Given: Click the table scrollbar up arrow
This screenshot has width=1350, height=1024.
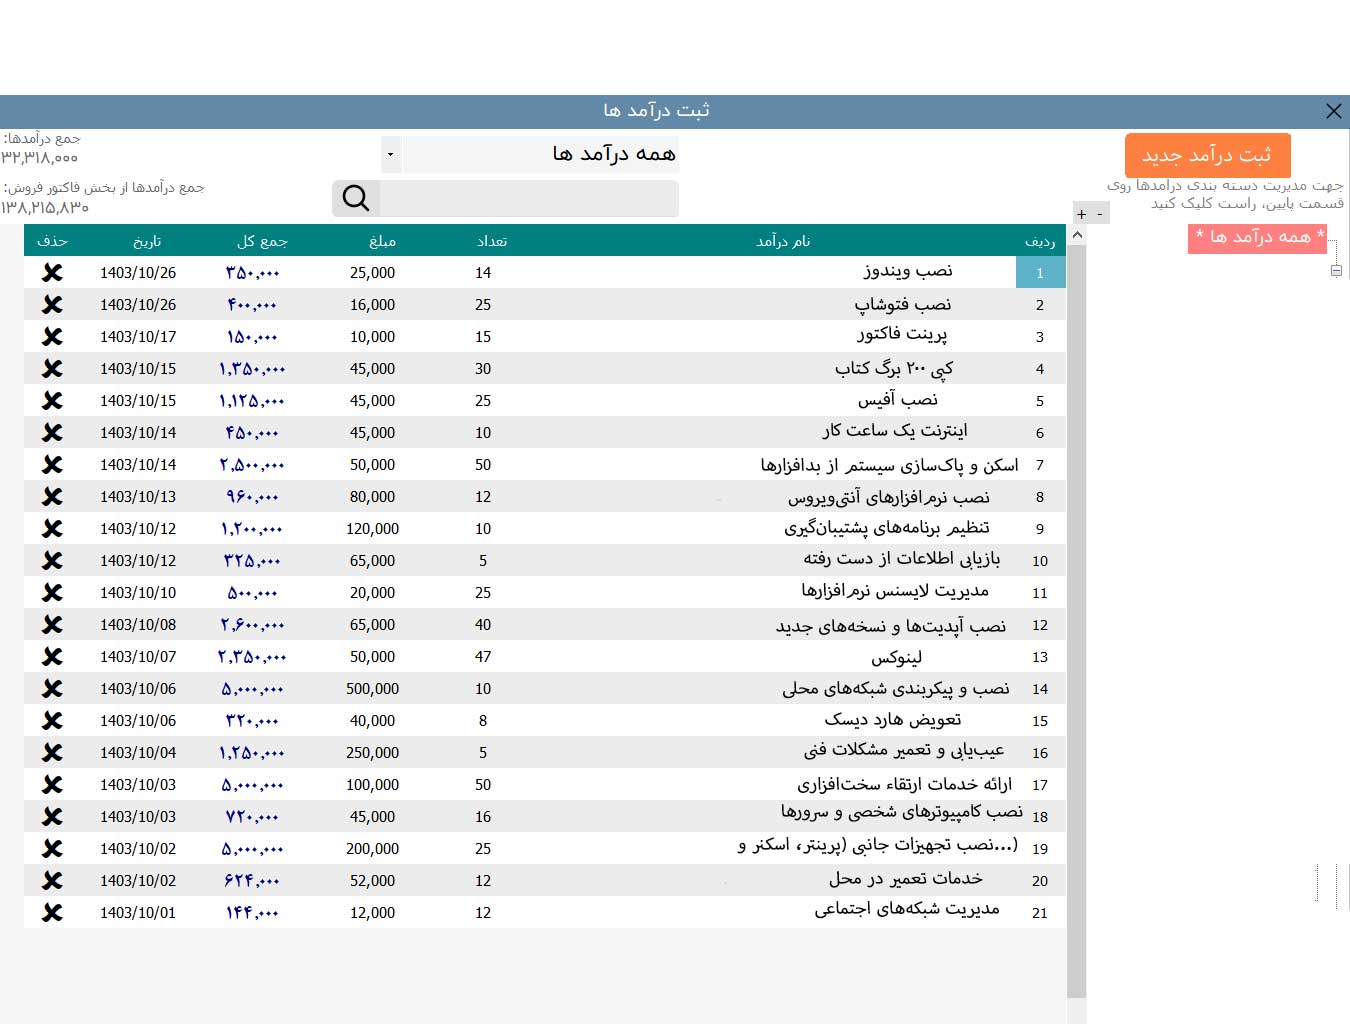Looking at the screenshot, I should (x=1077, y=235).
